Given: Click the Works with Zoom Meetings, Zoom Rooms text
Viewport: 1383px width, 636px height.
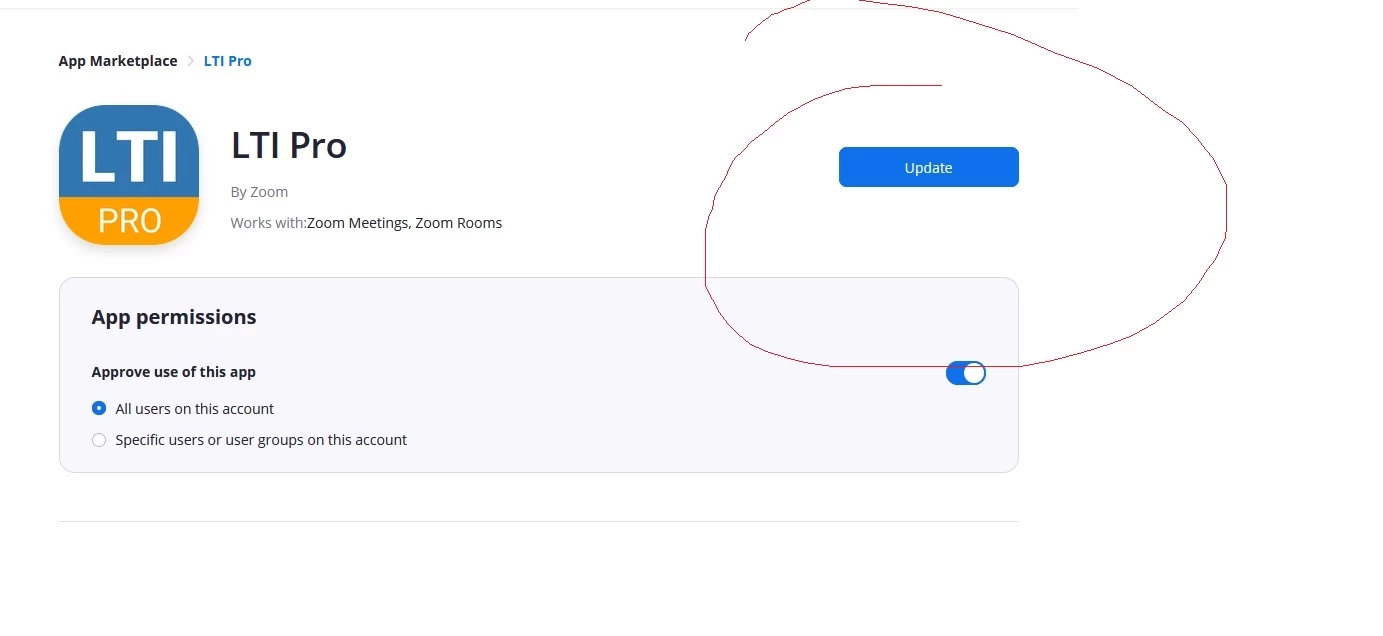Looking at the screenshot, I should 367,223.
